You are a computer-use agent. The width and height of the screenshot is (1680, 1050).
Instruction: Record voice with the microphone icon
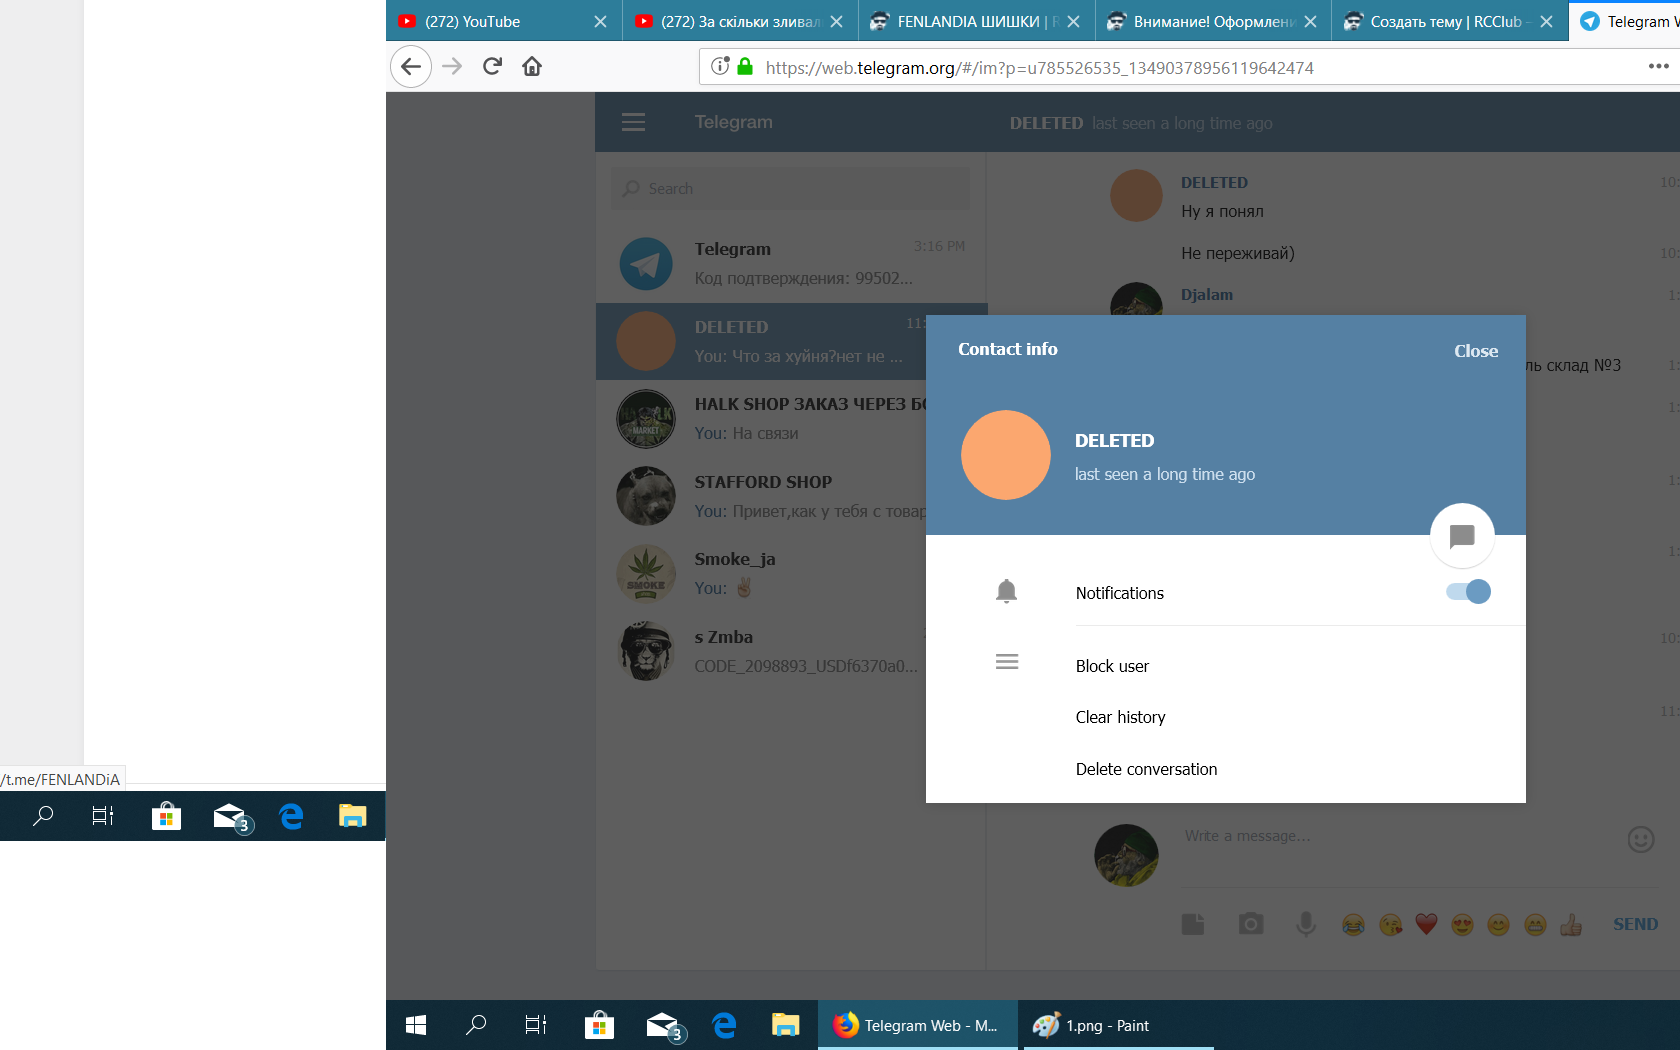tap(1306, 924)
